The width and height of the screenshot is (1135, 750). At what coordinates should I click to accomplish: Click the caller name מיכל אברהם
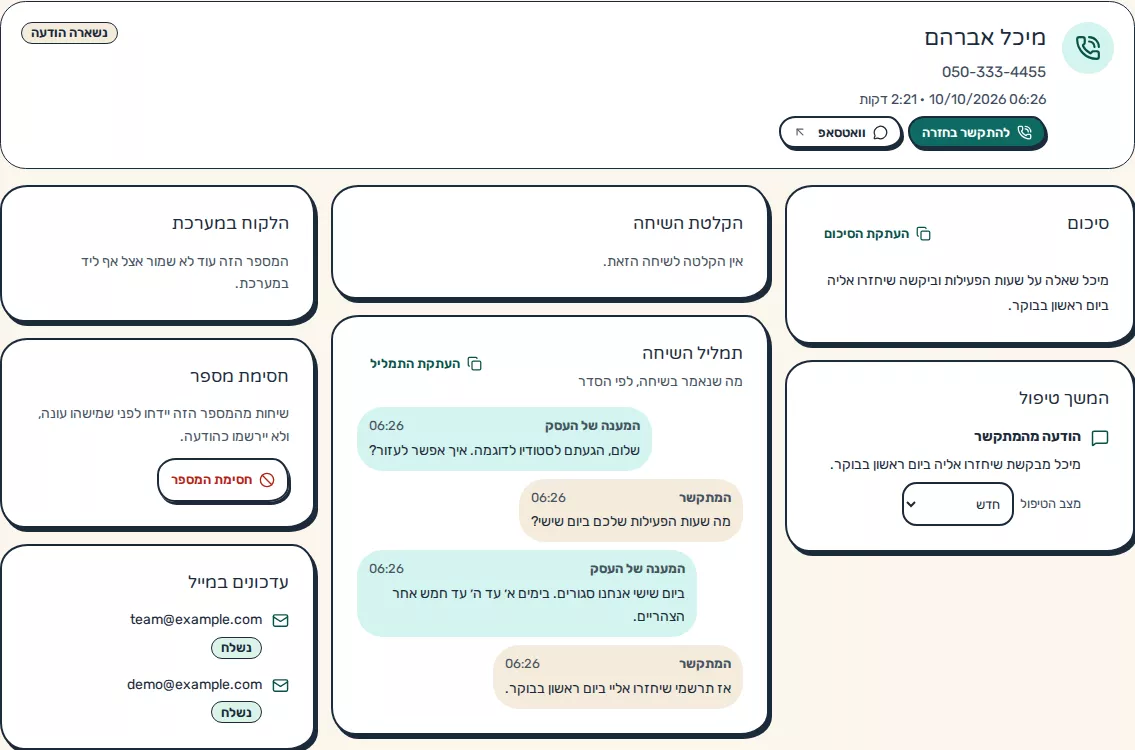pyautogui.click(x=985, y=38)
